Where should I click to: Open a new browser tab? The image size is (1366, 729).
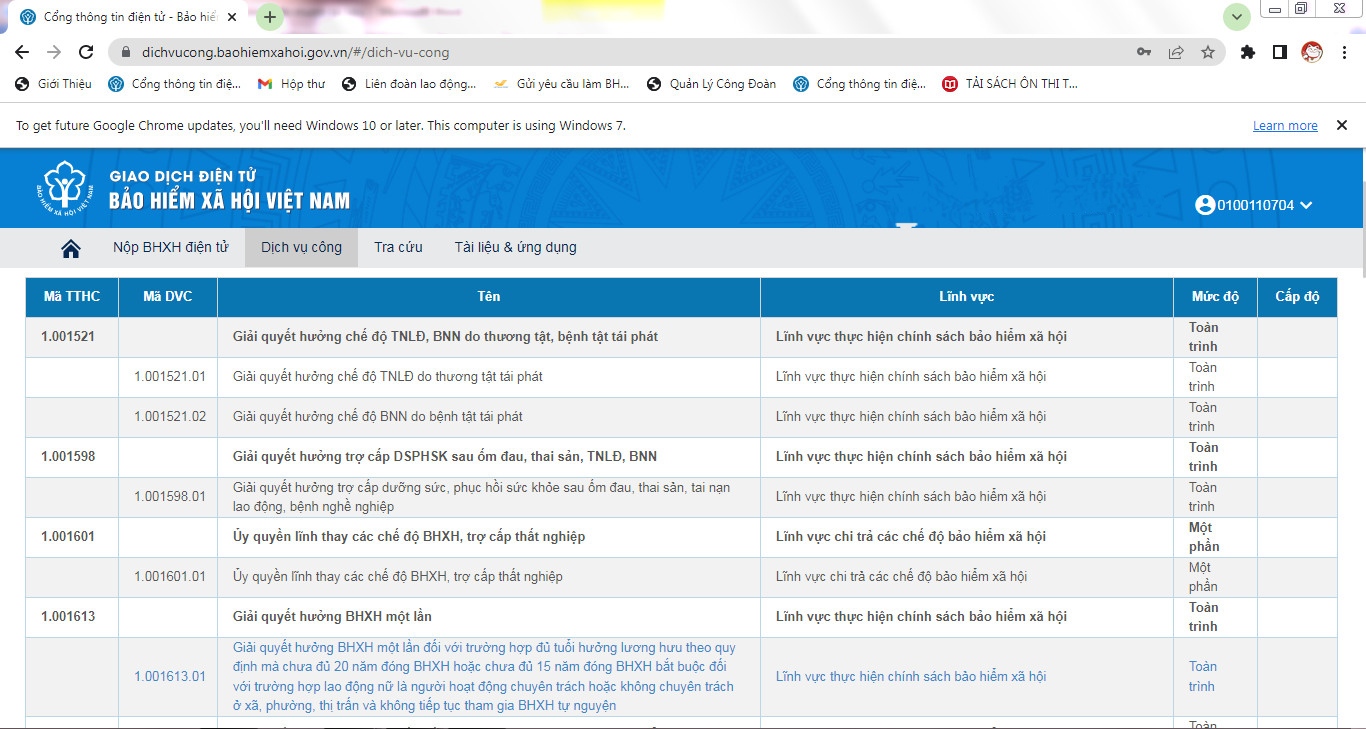[270, 17]
